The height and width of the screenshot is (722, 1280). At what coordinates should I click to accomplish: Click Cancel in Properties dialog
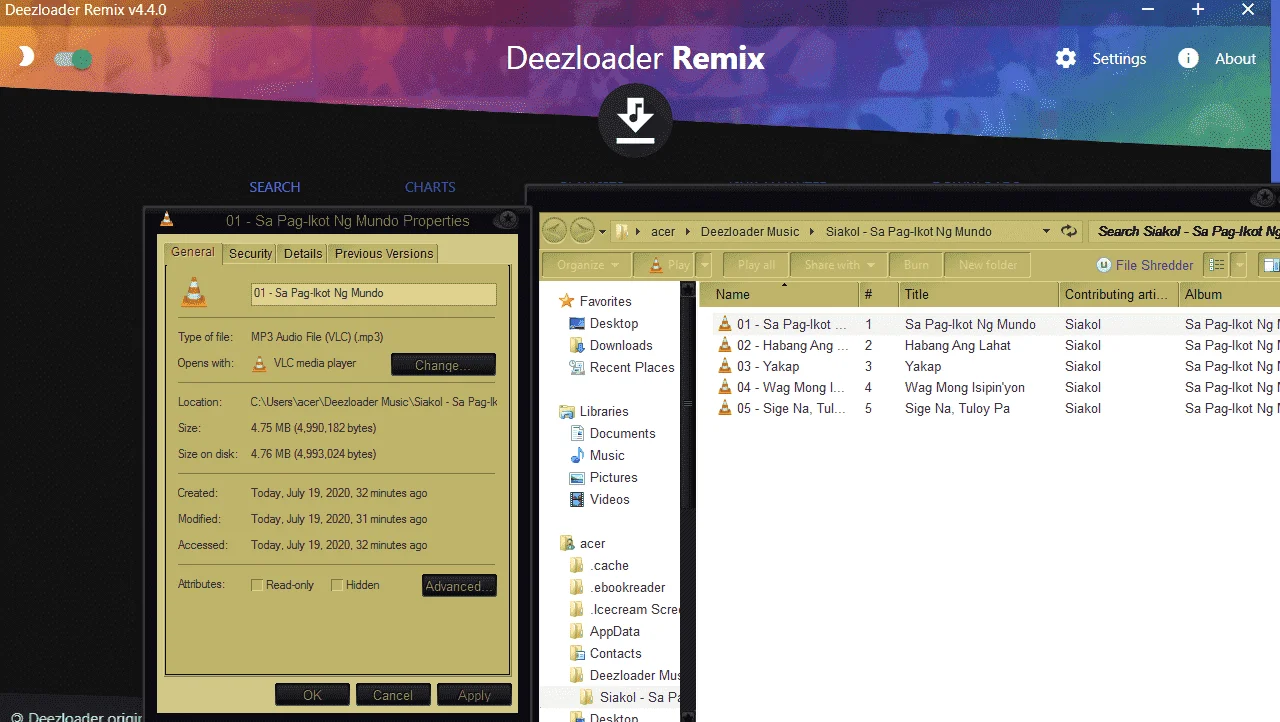point(393,695)
